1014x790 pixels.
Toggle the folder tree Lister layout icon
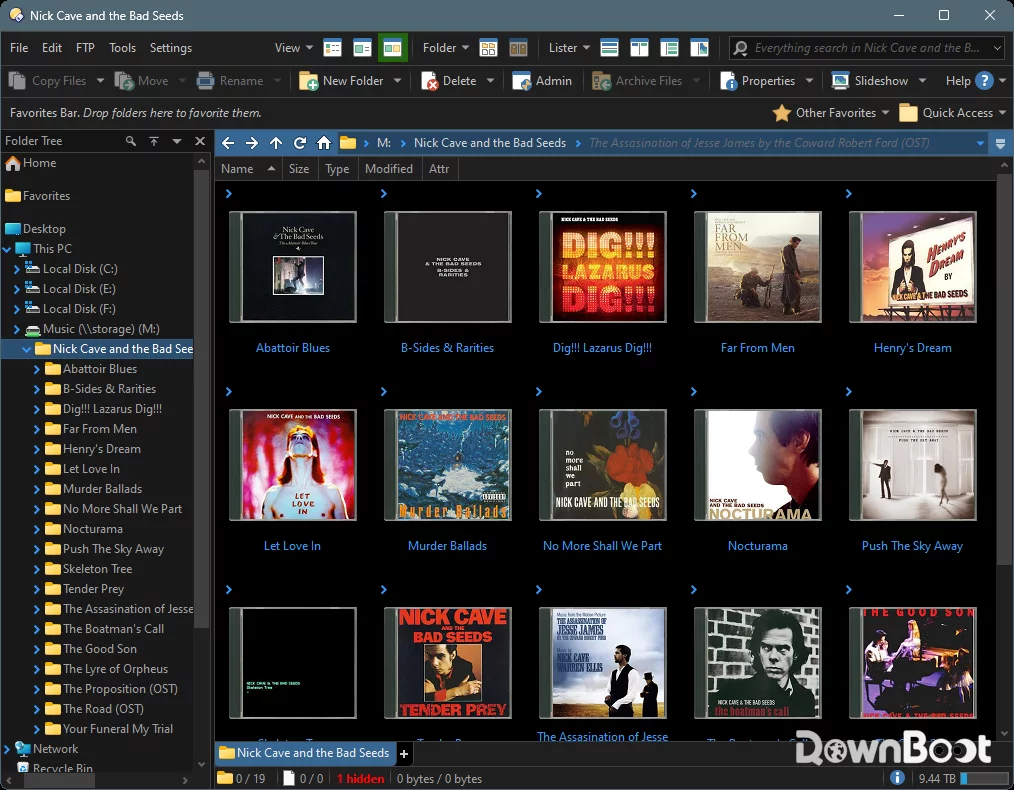639,48
